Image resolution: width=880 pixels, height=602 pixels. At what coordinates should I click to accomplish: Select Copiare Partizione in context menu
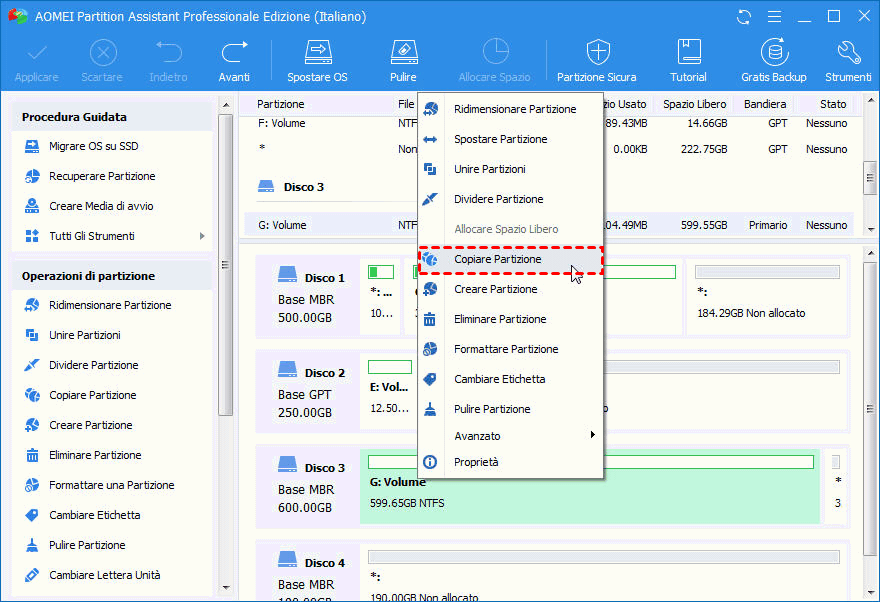511,259
